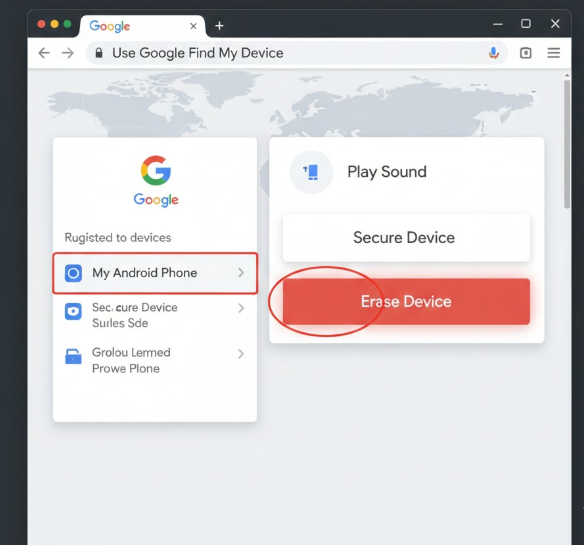Click the browser forward arrow
This screenshot has width=584, height=546.
68,53
